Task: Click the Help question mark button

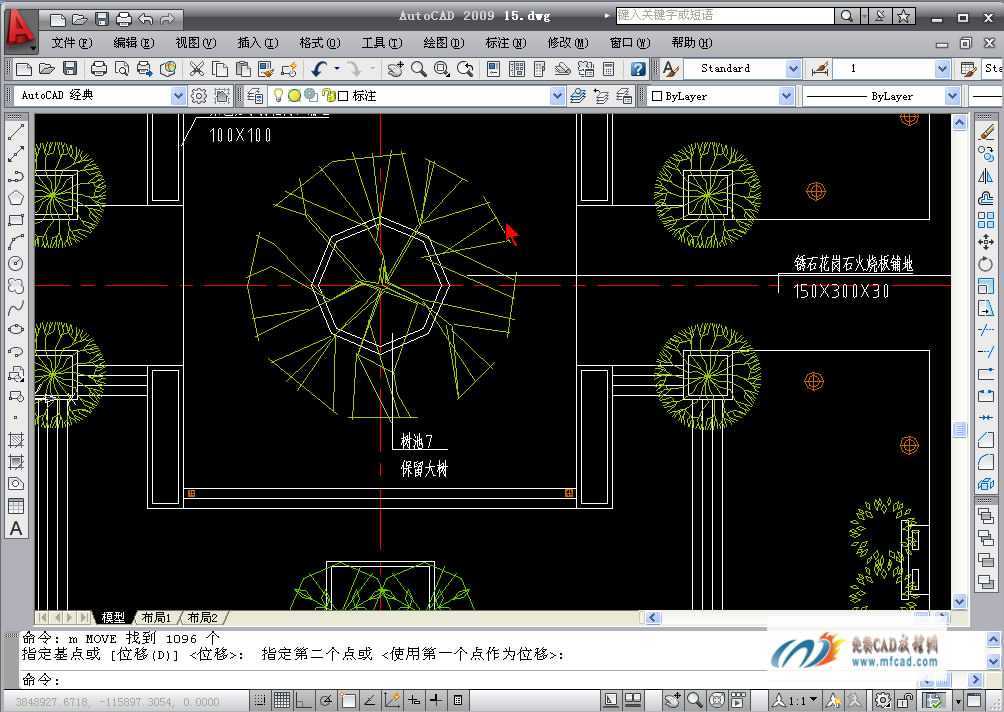Action: click(638, 69)
